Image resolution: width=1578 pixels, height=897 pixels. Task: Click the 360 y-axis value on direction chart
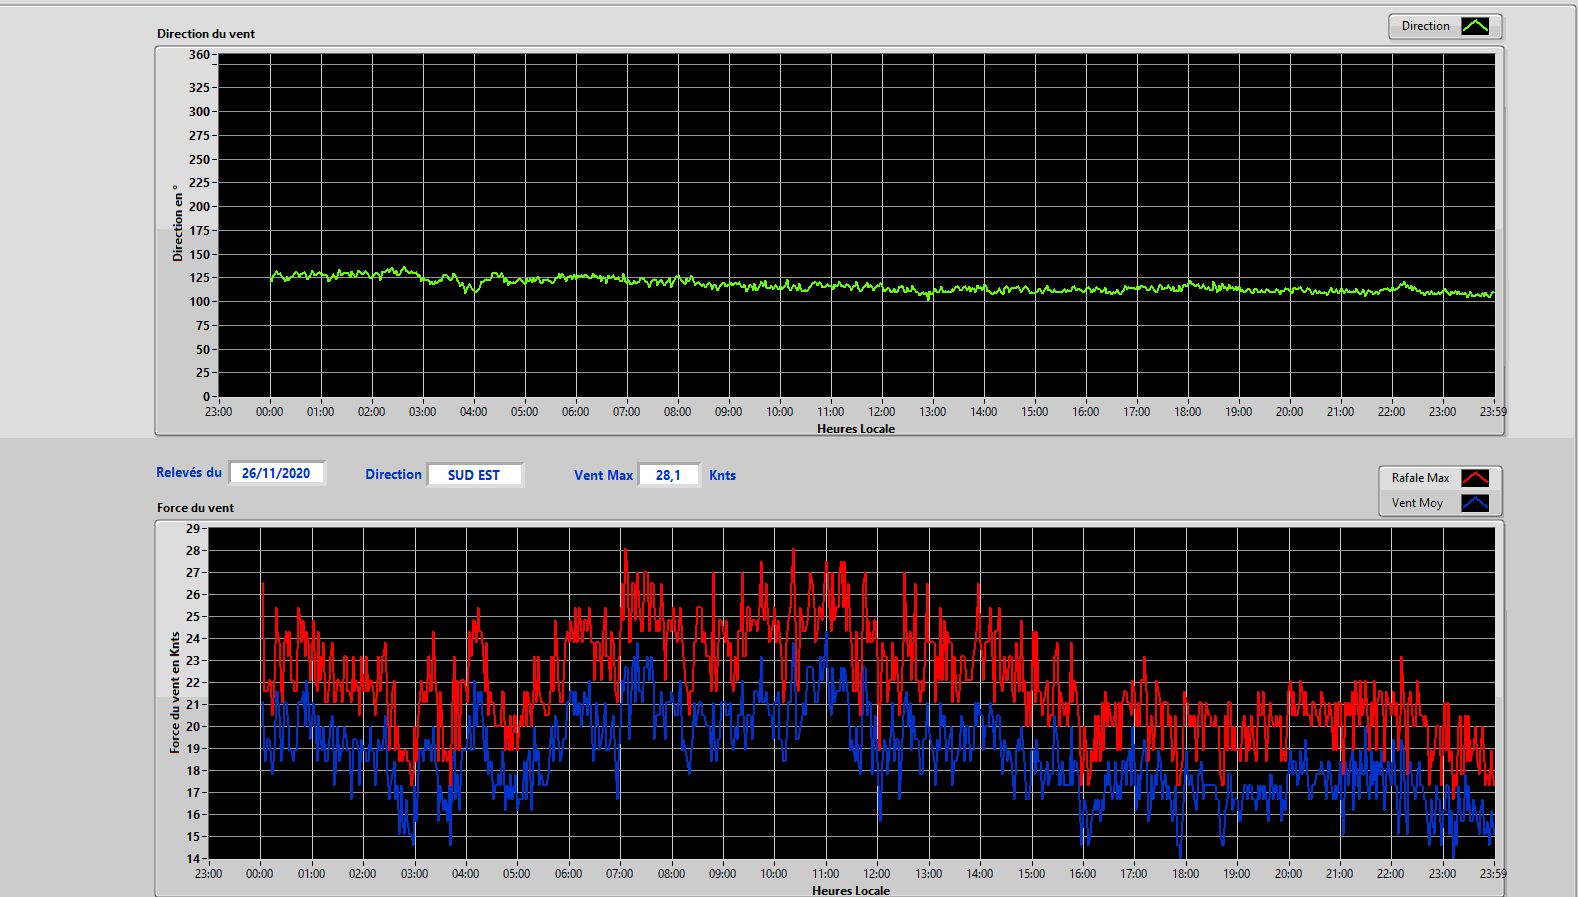pyautogui.click(x=199, y=55)
